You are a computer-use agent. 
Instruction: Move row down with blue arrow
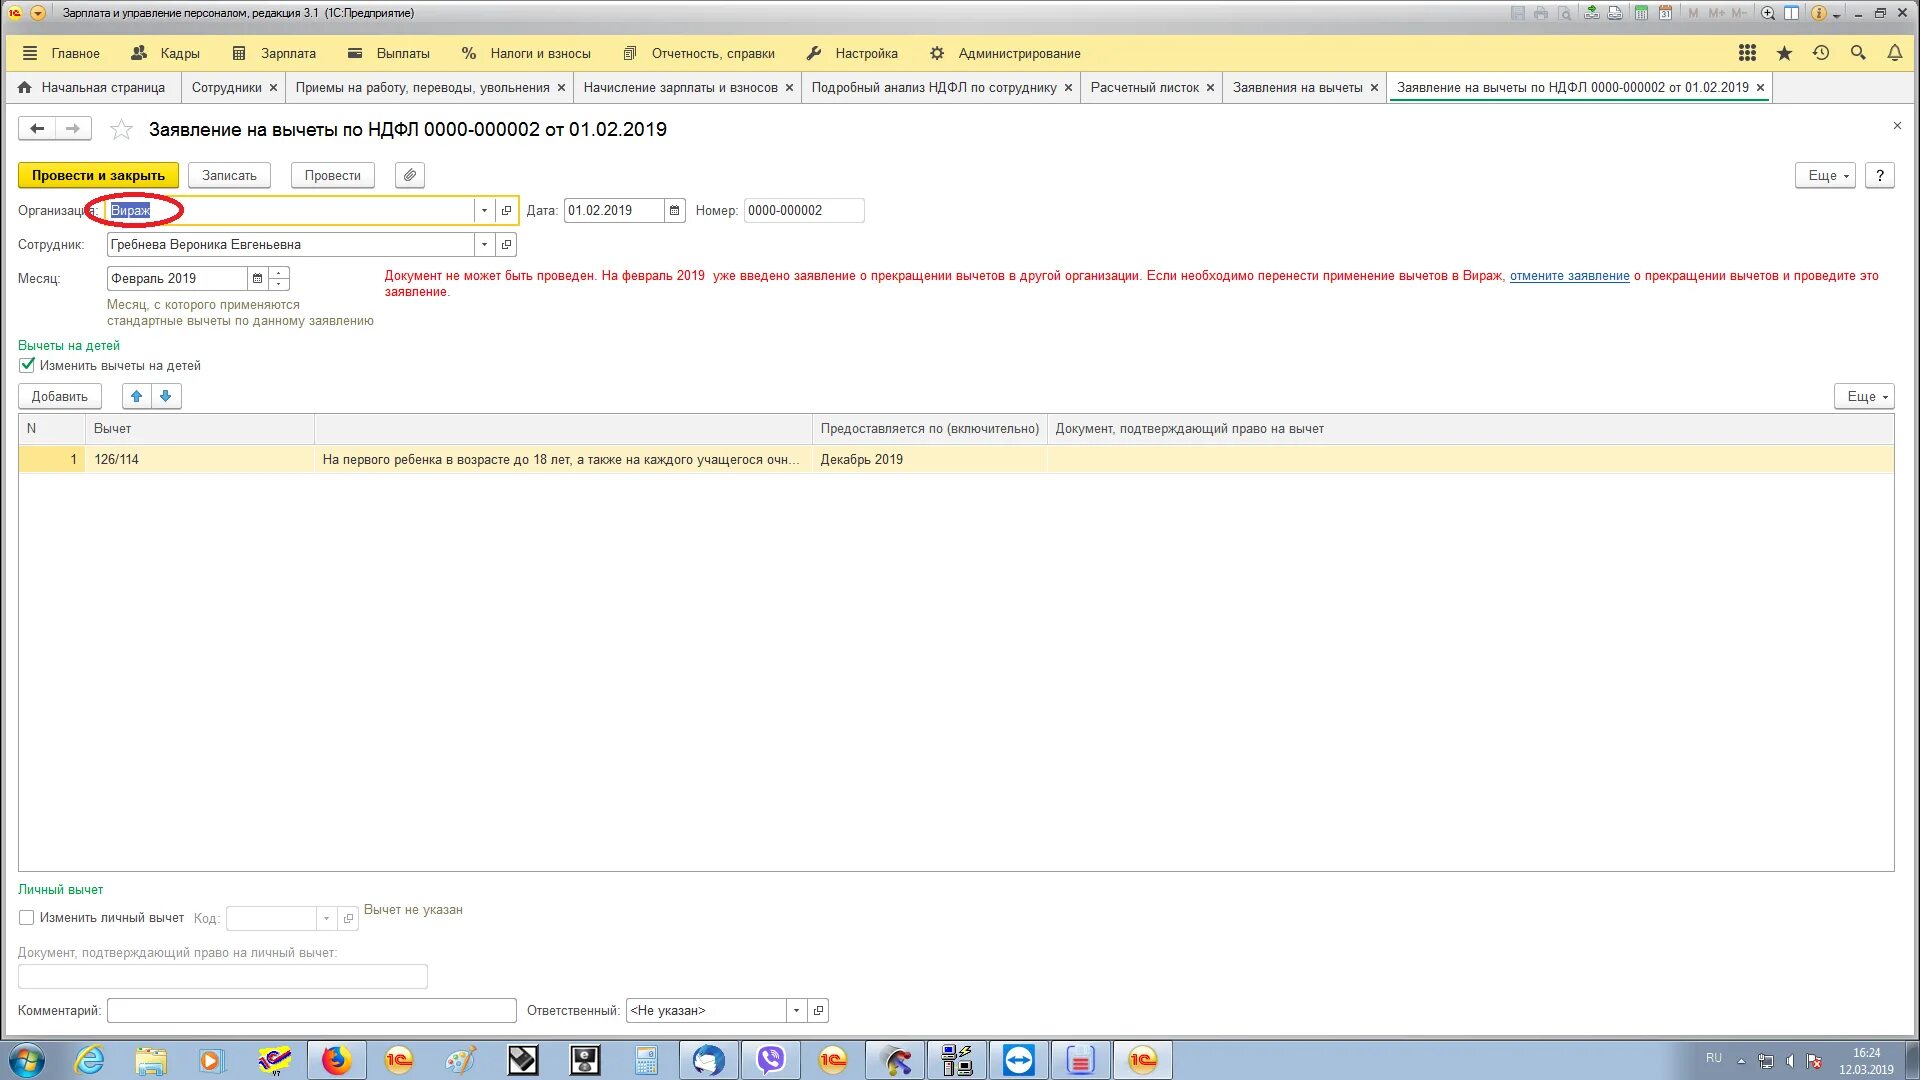166,396
